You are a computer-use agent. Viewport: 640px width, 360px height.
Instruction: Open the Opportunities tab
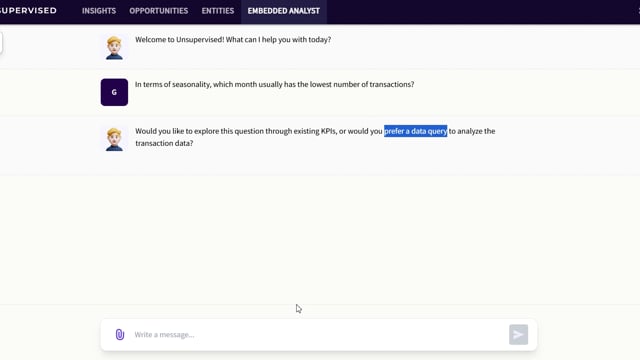tap(159, 11)
